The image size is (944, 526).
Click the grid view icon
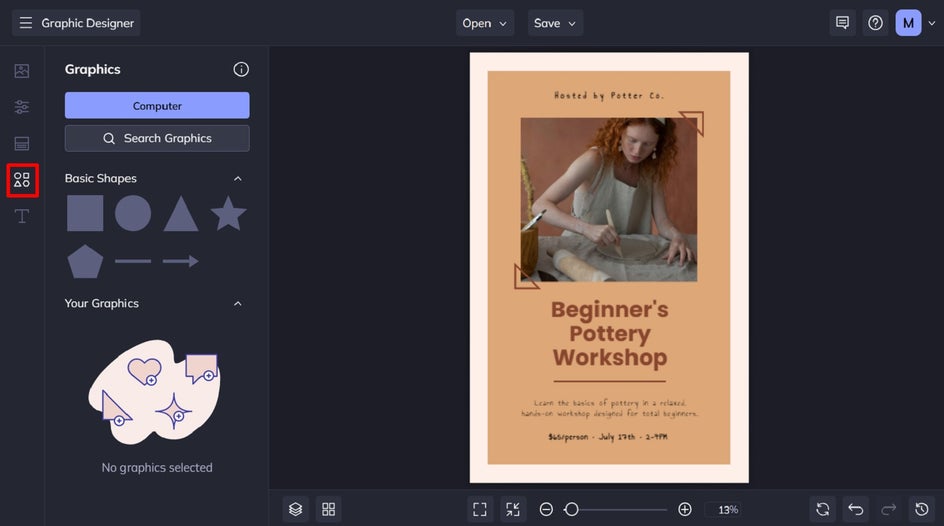pos(328,509)
